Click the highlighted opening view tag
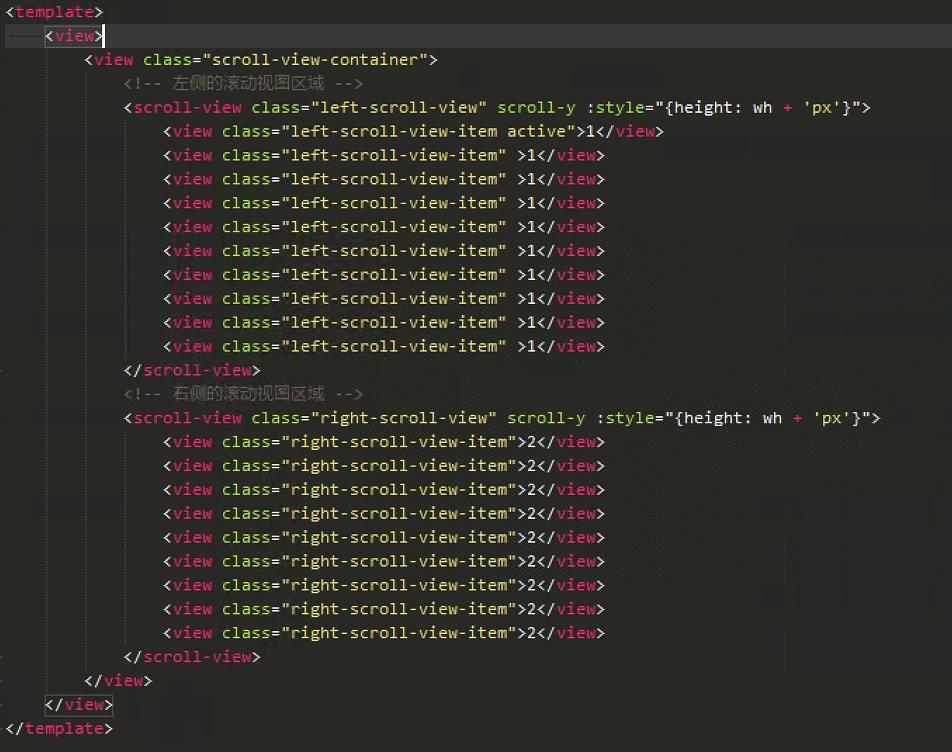 74,35
